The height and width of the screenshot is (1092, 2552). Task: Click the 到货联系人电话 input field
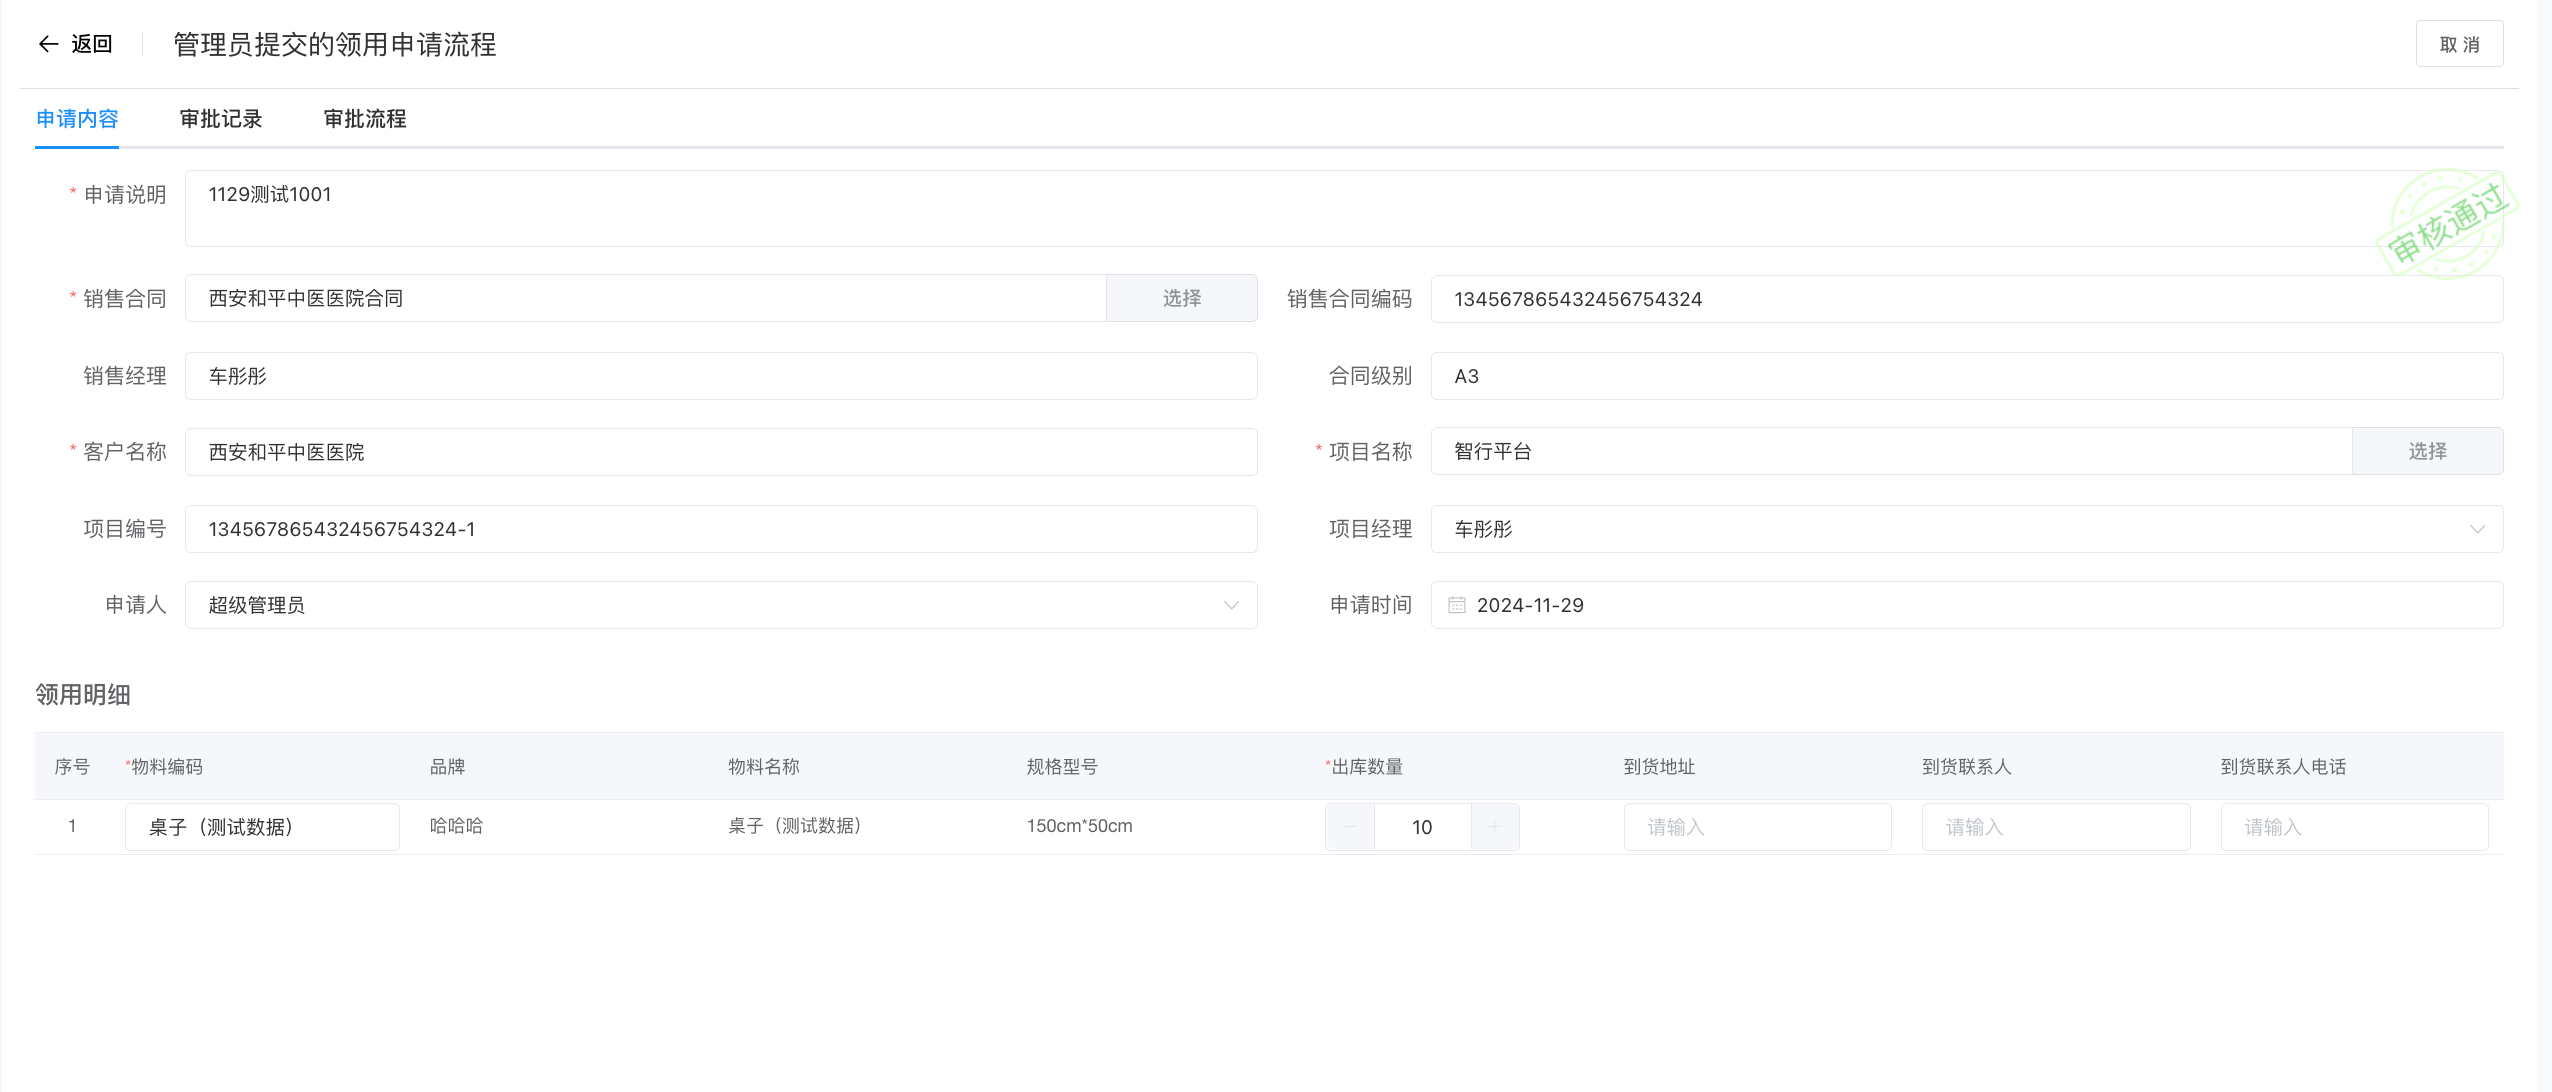click(2354, 827)
